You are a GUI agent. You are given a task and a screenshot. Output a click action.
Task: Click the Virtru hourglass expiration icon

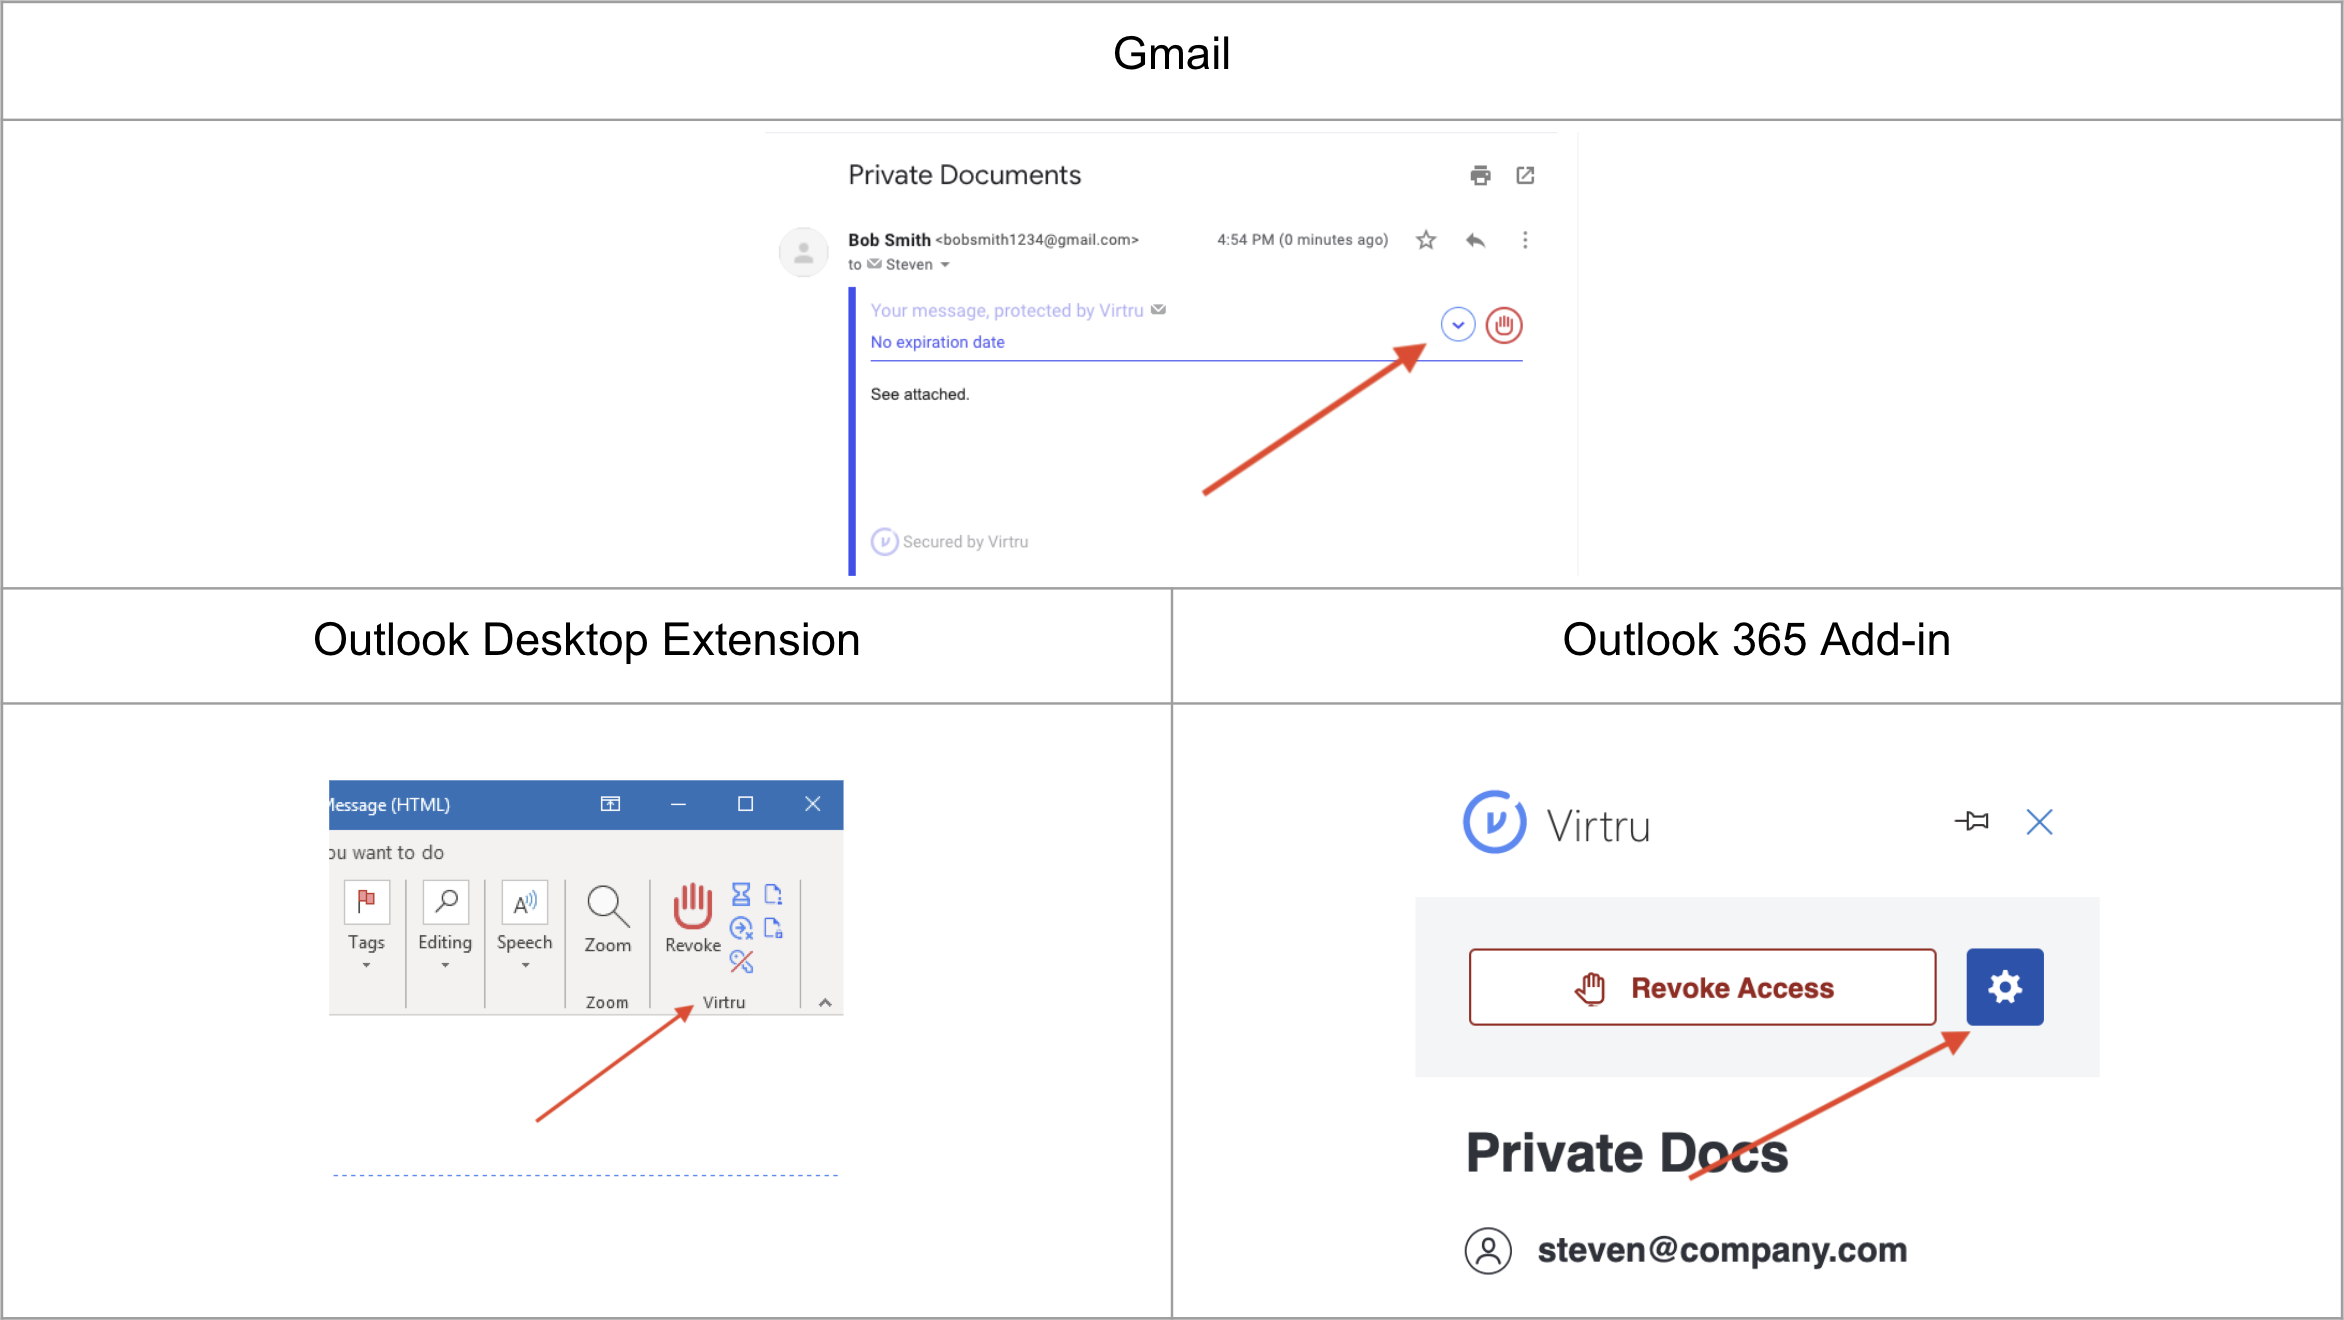click(741, 894)
